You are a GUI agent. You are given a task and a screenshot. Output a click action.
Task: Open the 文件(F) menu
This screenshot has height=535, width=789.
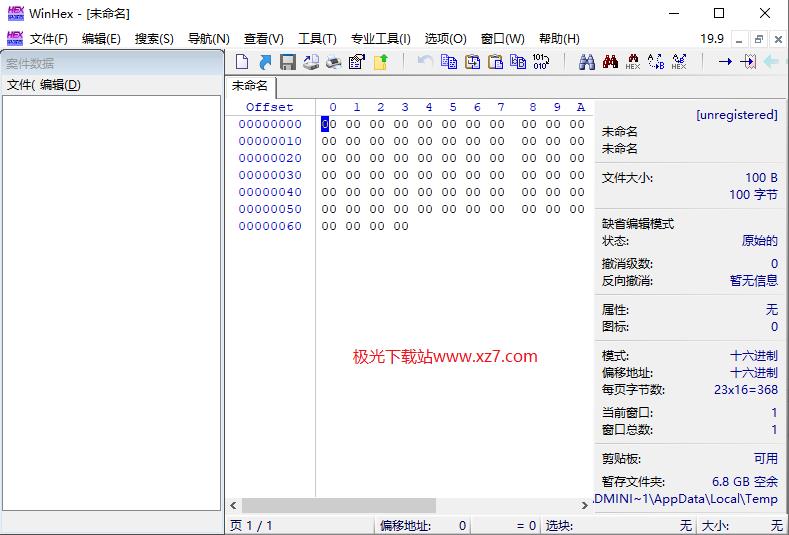pos(49,39)
